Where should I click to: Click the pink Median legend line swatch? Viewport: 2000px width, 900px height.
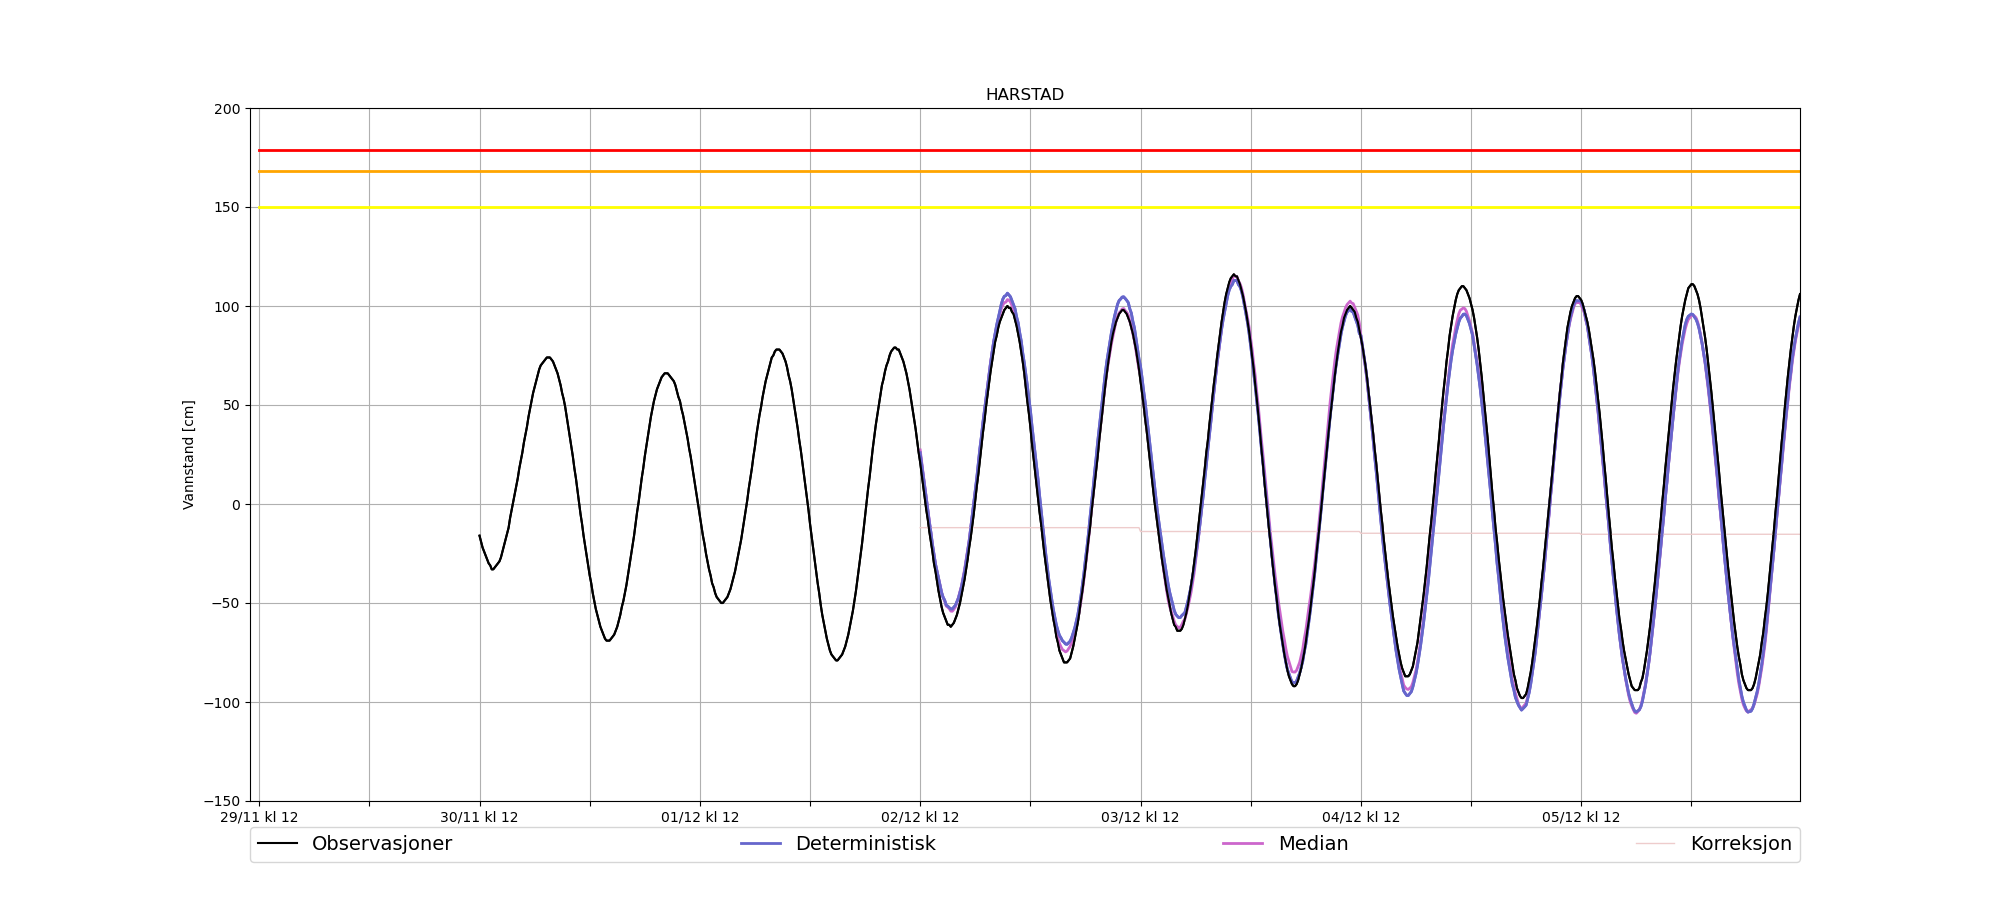1243,844
